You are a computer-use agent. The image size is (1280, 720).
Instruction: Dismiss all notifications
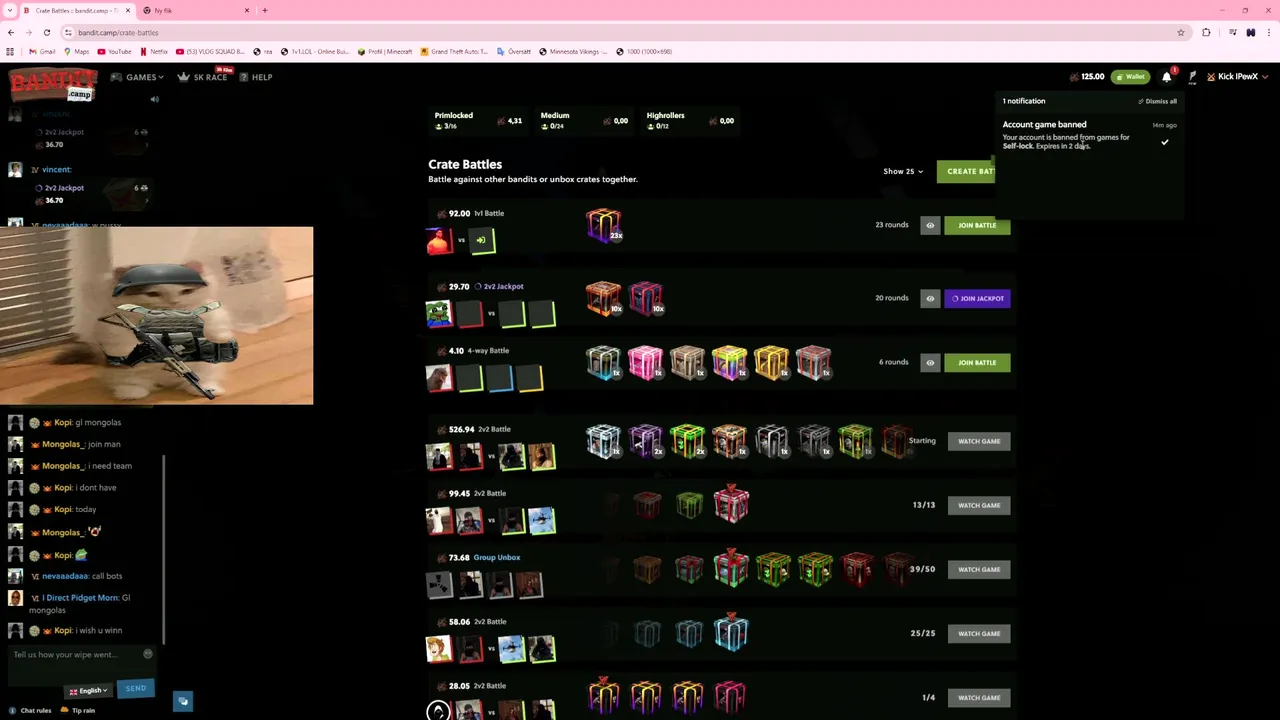tap(1157, 101)
